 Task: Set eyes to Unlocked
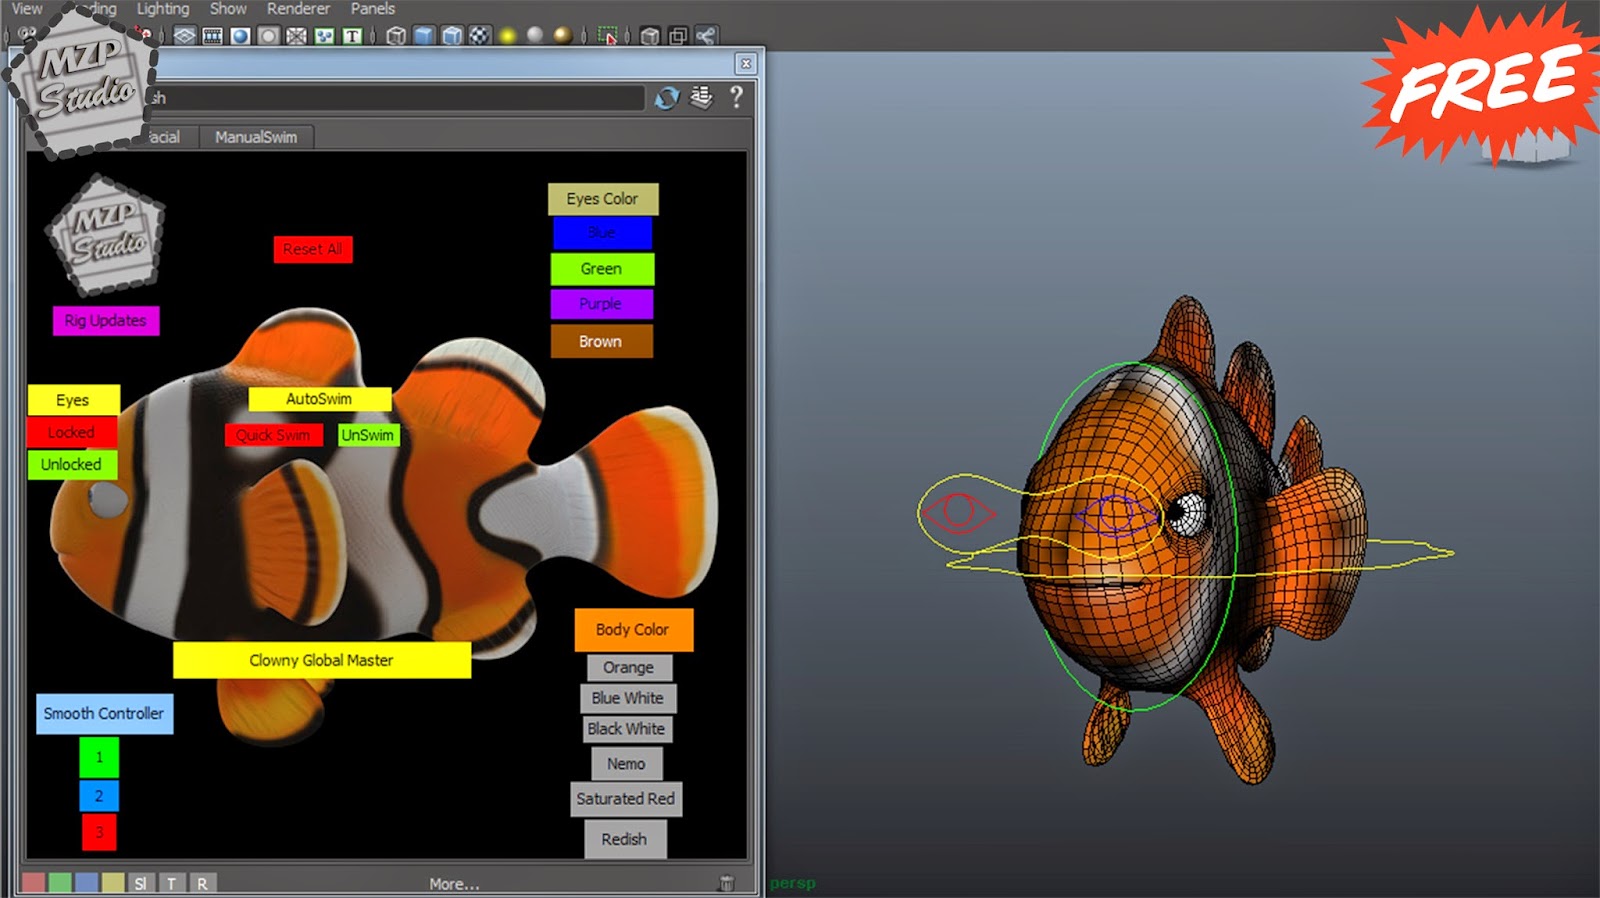pyautogui.click(x=72, y=464)
